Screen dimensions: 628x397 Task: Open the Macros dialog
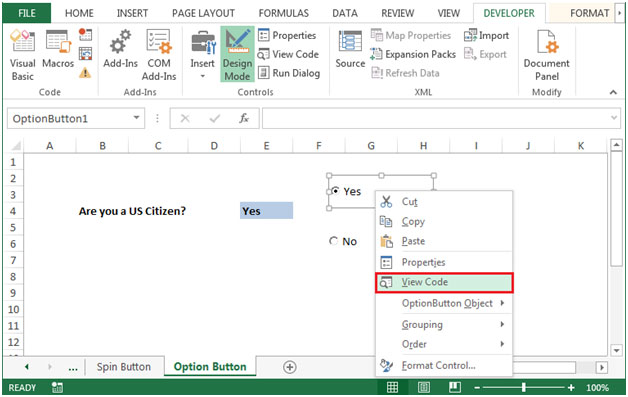58,49
